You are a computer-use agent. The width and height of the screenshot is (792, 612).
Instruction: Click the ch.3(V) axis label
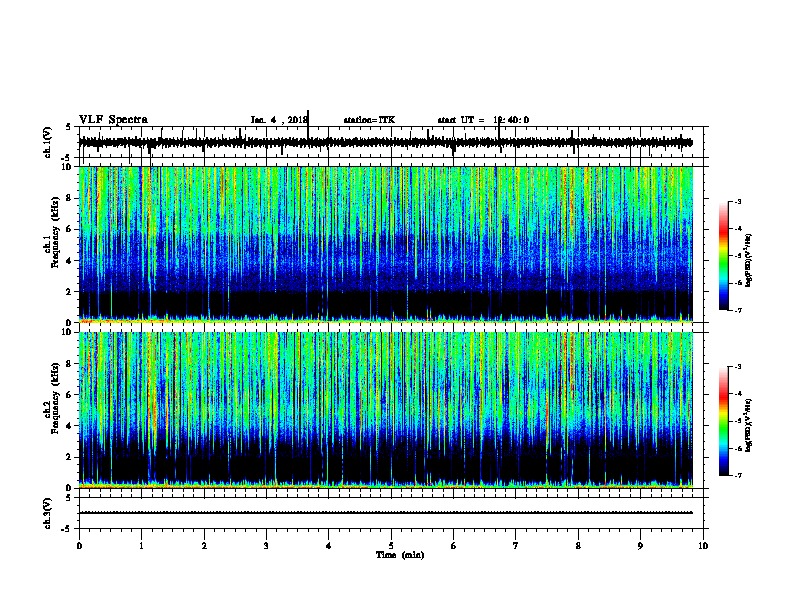pyautogui.click(x=48, y=513)
